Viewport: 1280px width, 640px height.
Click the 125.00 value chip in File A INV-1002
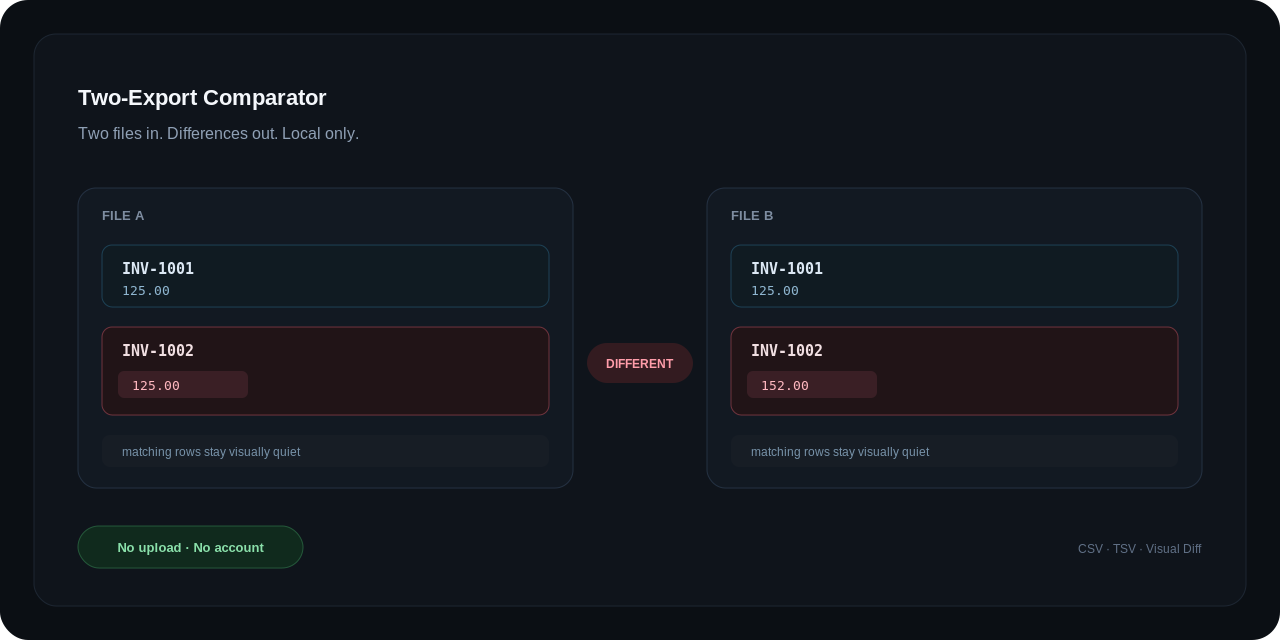click(x=183, y=385)
